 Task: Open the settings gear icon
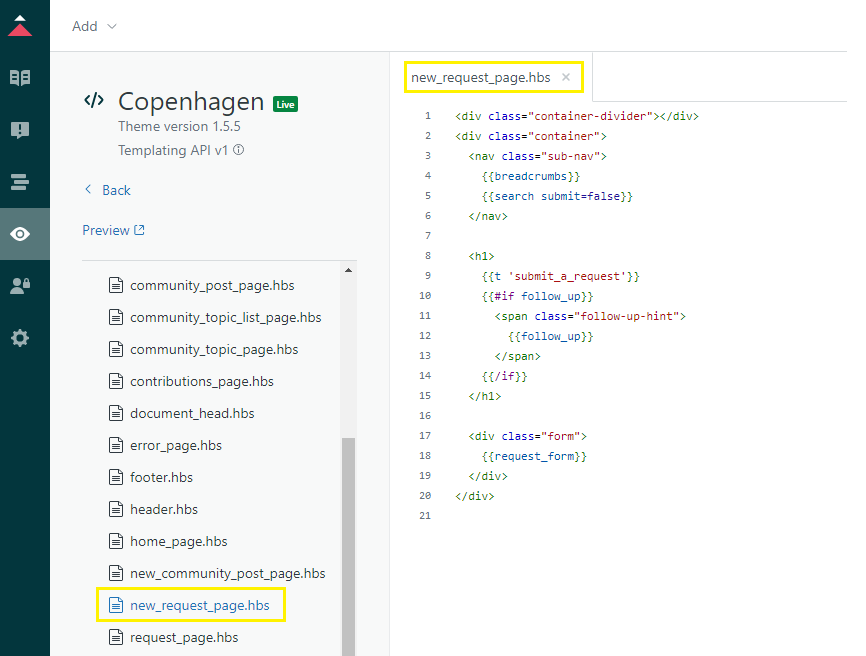20,338
